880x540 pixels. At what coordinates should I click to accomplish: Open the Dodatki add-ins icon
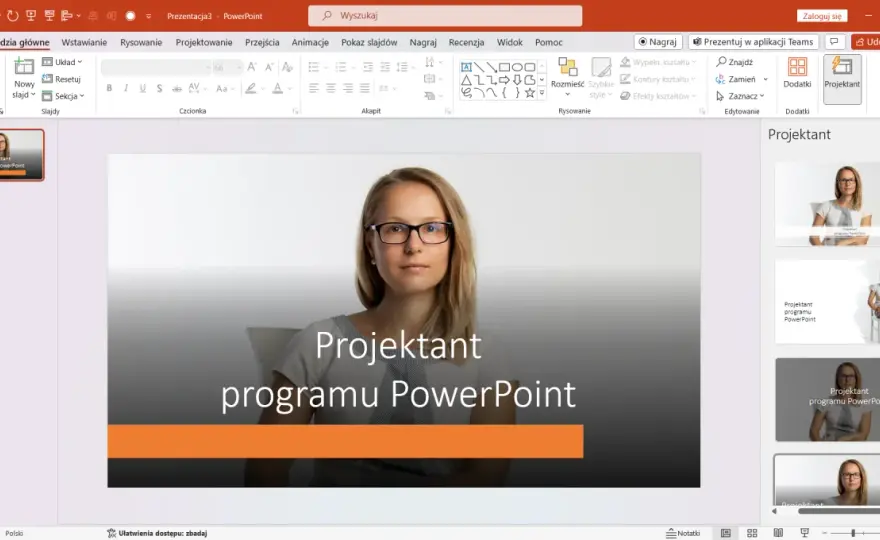coord(797,67)
